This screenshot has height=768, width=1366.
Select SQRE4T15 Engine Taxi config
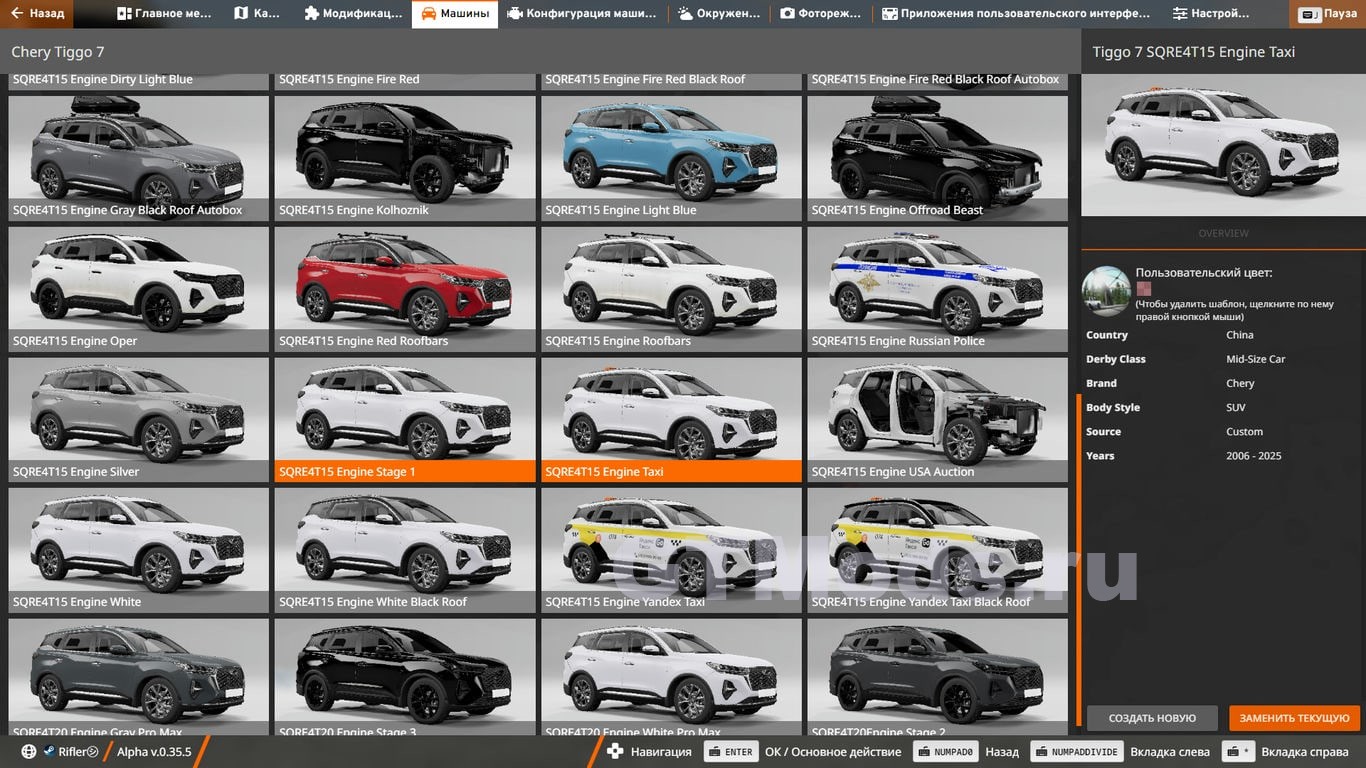[x=672, y=420]
